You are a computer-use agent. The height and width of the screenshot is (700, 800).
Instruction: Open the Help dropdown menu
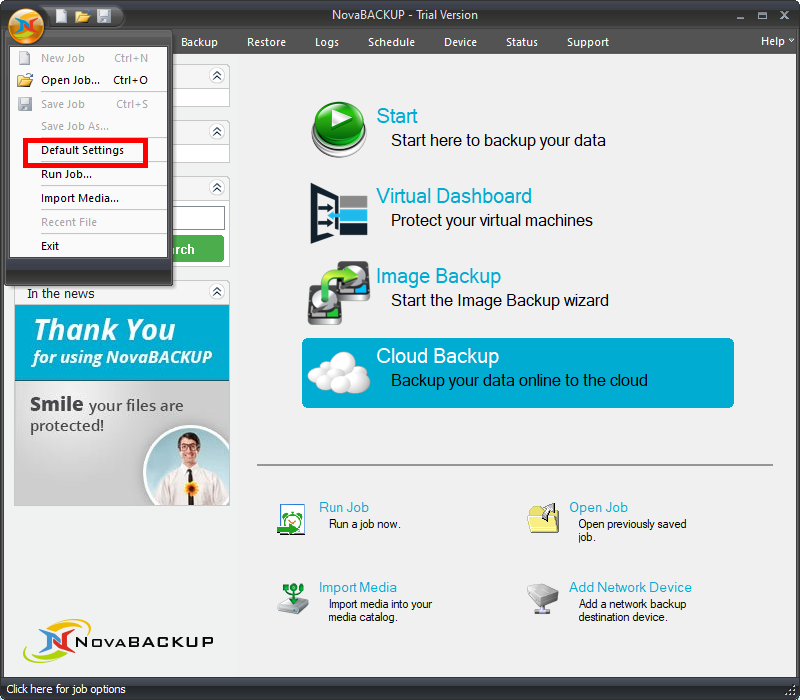777,41
